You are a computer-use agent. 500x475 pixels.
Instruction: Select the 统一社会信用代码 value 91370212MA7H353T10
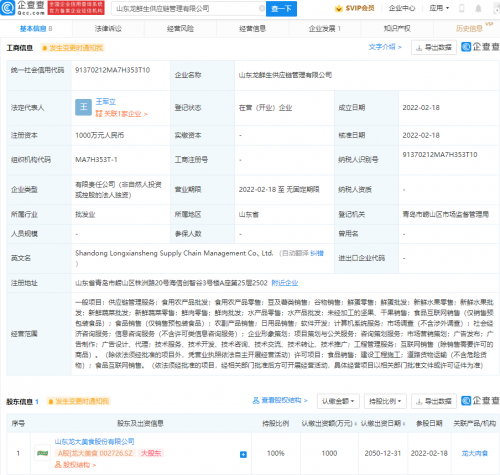(113, 70)
